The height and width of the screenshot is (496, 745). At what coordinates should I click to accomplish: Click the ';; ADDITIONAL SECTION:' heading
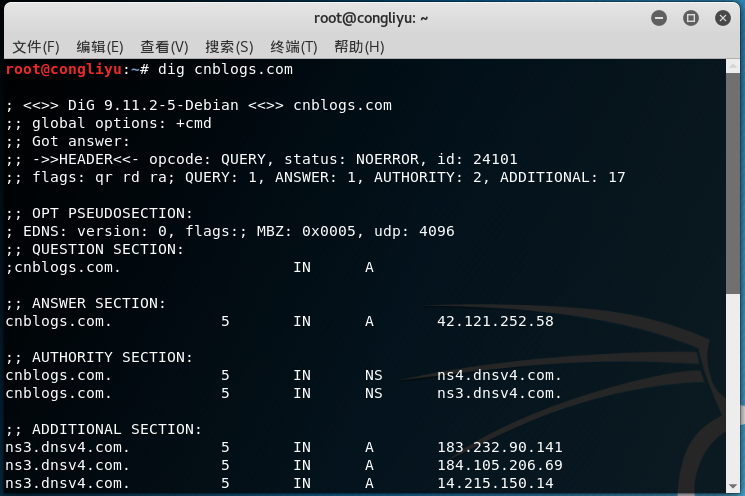tap(104, 429)
